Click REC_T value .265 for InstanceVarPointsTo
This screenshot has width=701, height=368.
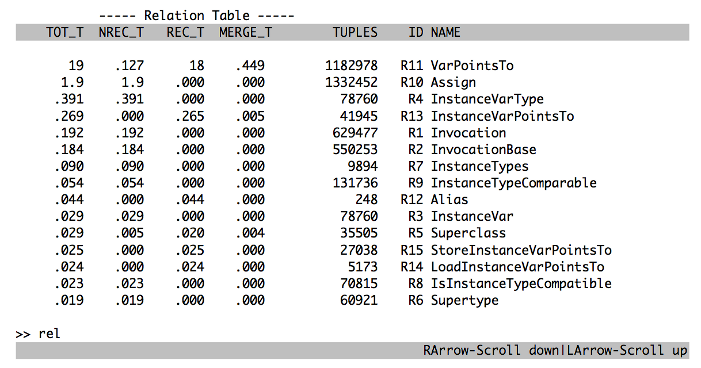pos(190,116)
